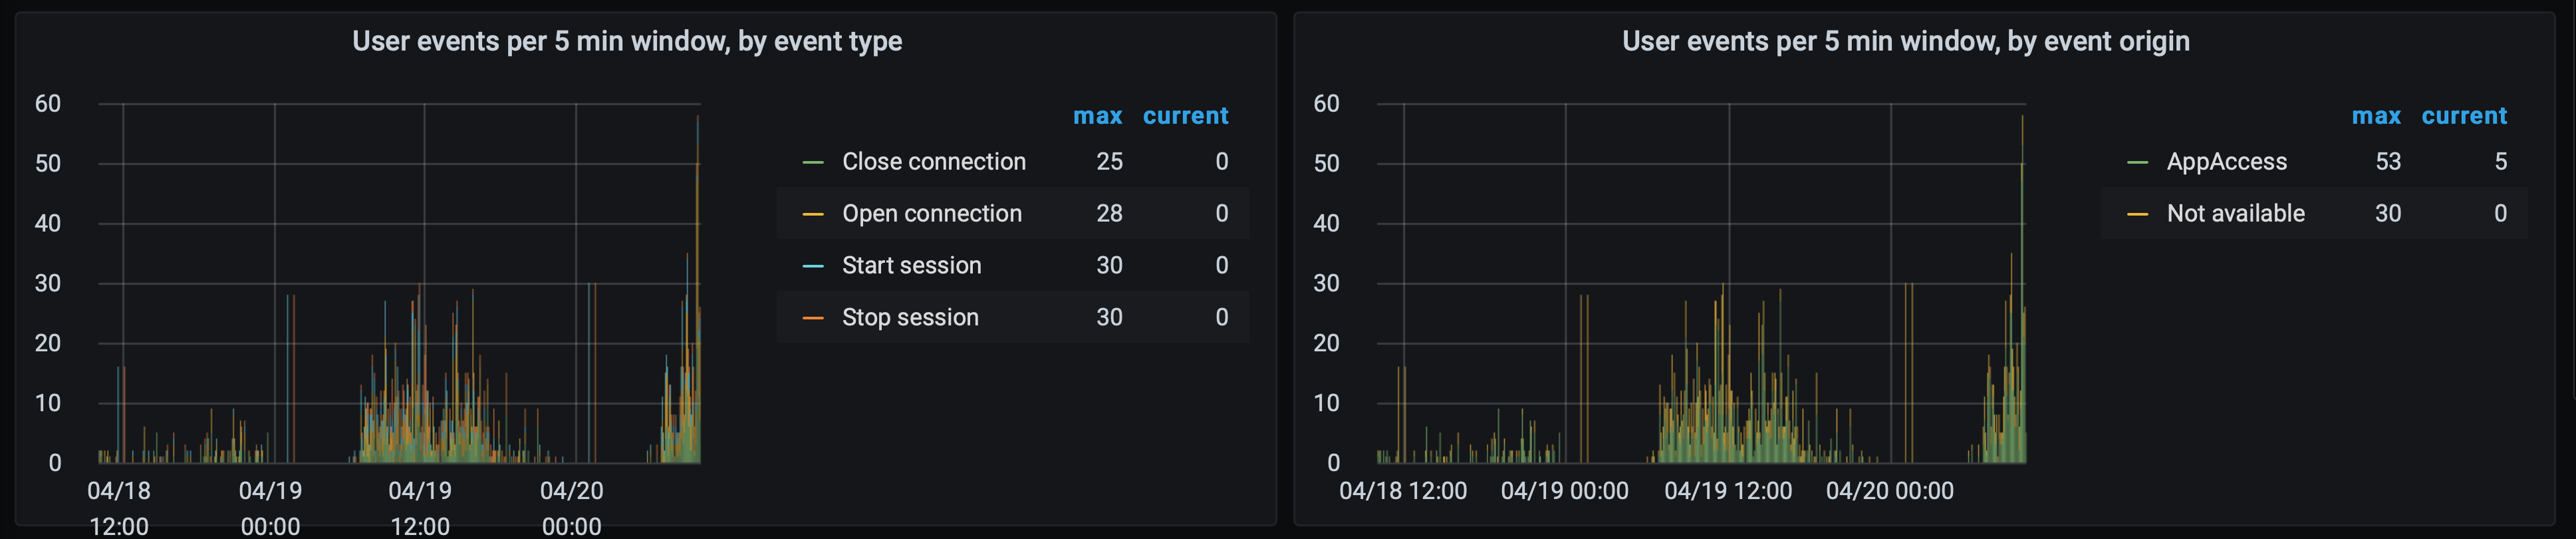Open 'by event origin' panel title menu
This screenshot has height=539, width=2576.
[1905, 41]
